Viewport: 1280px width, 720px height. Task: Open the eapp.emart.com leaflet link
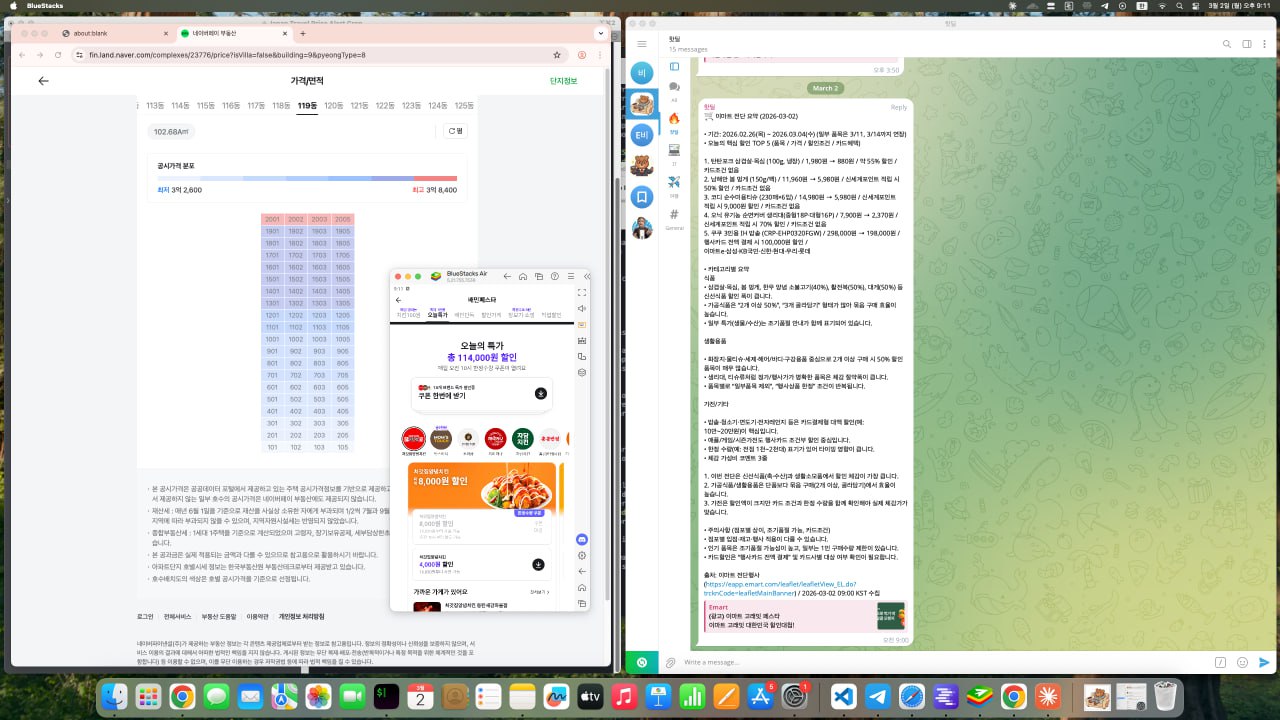click(779, 588)
